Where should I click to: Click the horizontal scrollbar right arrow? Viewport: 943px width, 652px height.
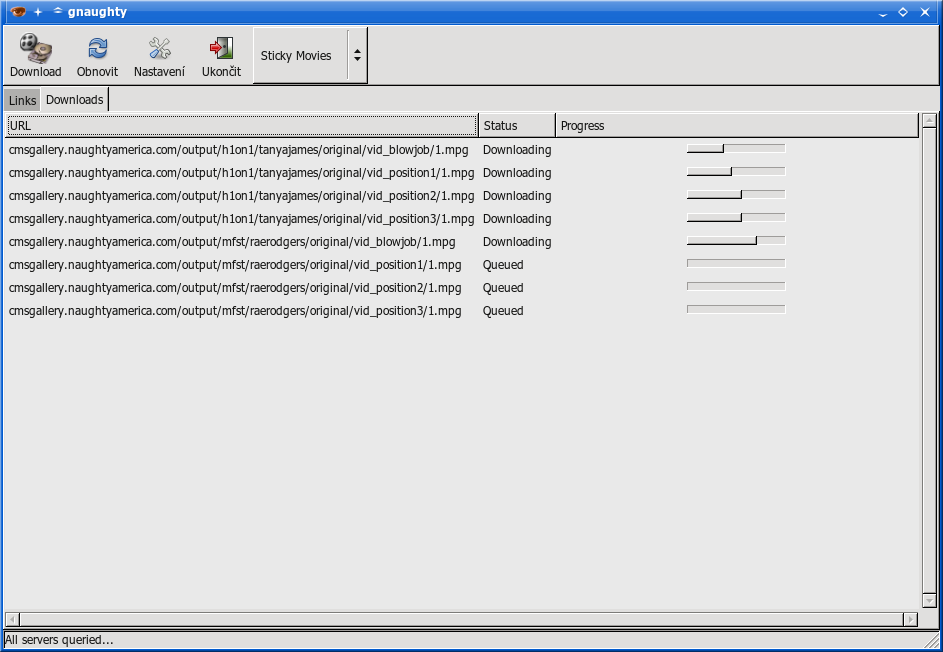point(911,619)
